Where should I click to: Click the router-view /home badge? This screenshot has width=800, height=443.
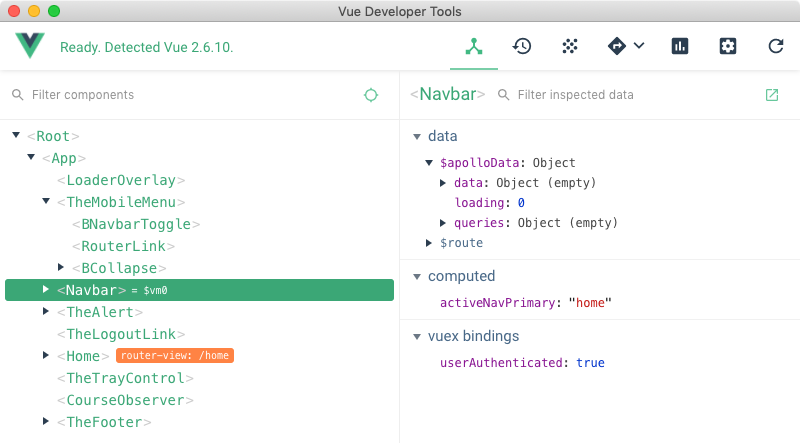[x=175, y=355]
